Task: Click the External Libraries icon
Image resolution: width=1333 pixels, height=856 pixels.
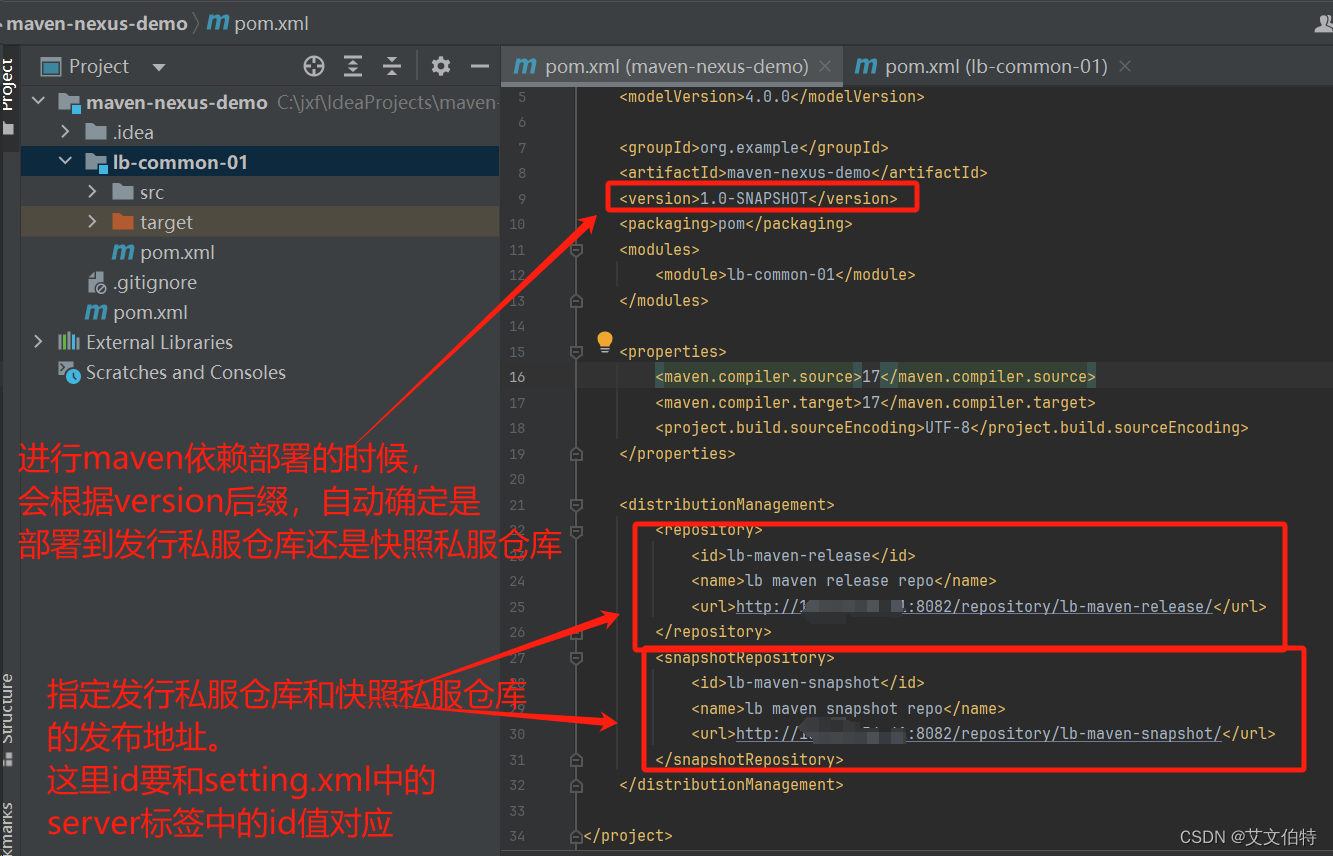Action: coord(69,342)
